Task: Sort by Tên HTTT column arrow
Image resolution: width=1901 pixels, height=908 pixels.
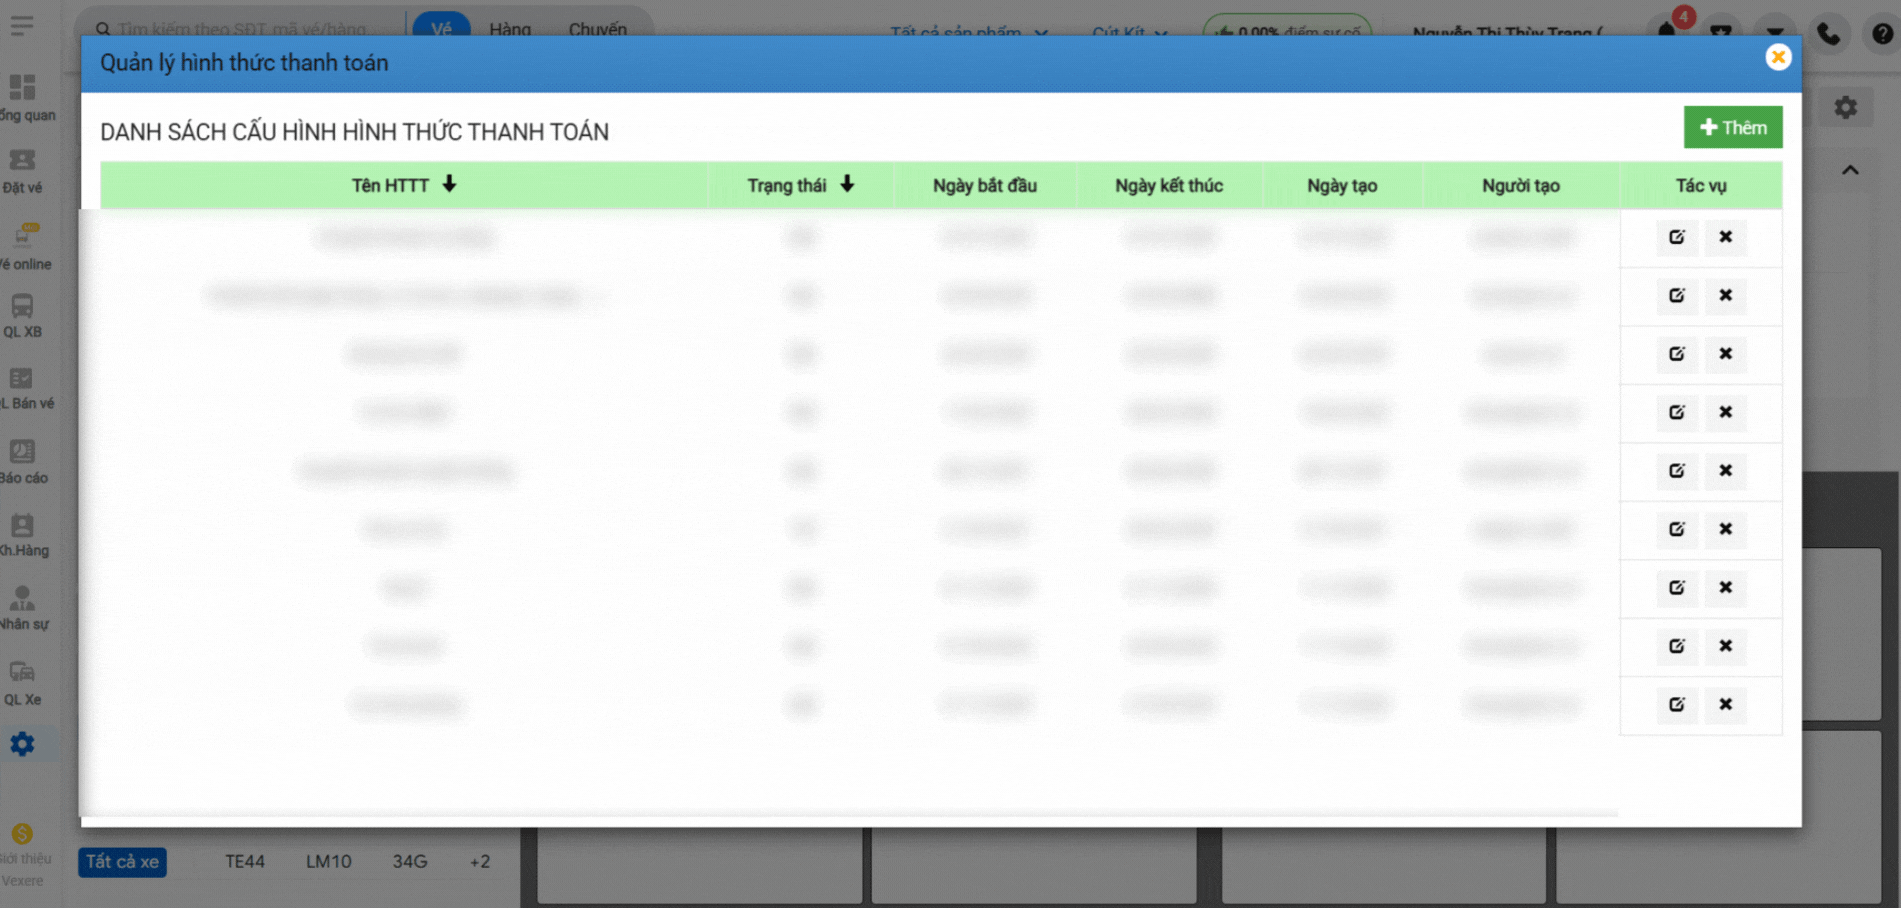Action: tap(449, 184)
